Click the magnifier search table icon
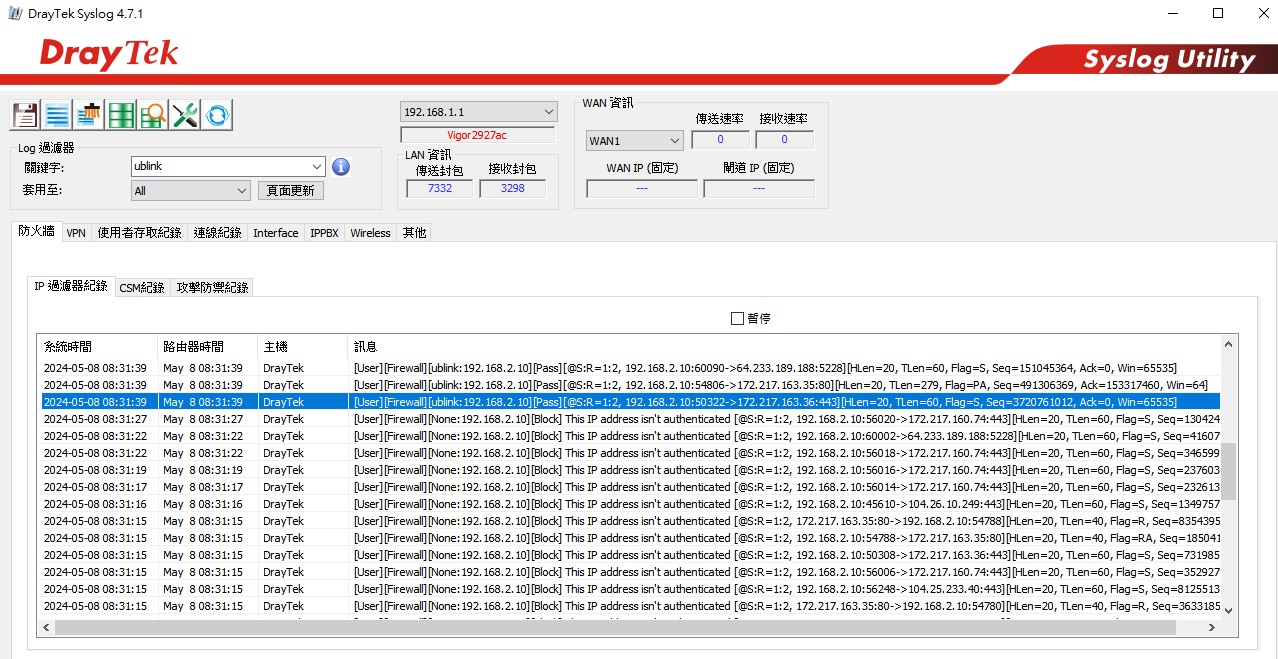This screenshot has width=1278, height=659. (x=153, y=115)
